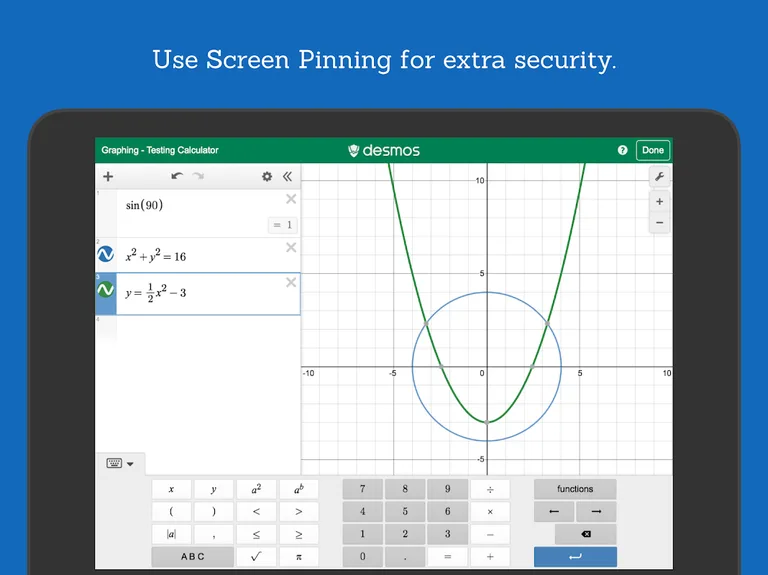Tap number key 2
The height and width of the screenshot is (575, 768).
405,534
